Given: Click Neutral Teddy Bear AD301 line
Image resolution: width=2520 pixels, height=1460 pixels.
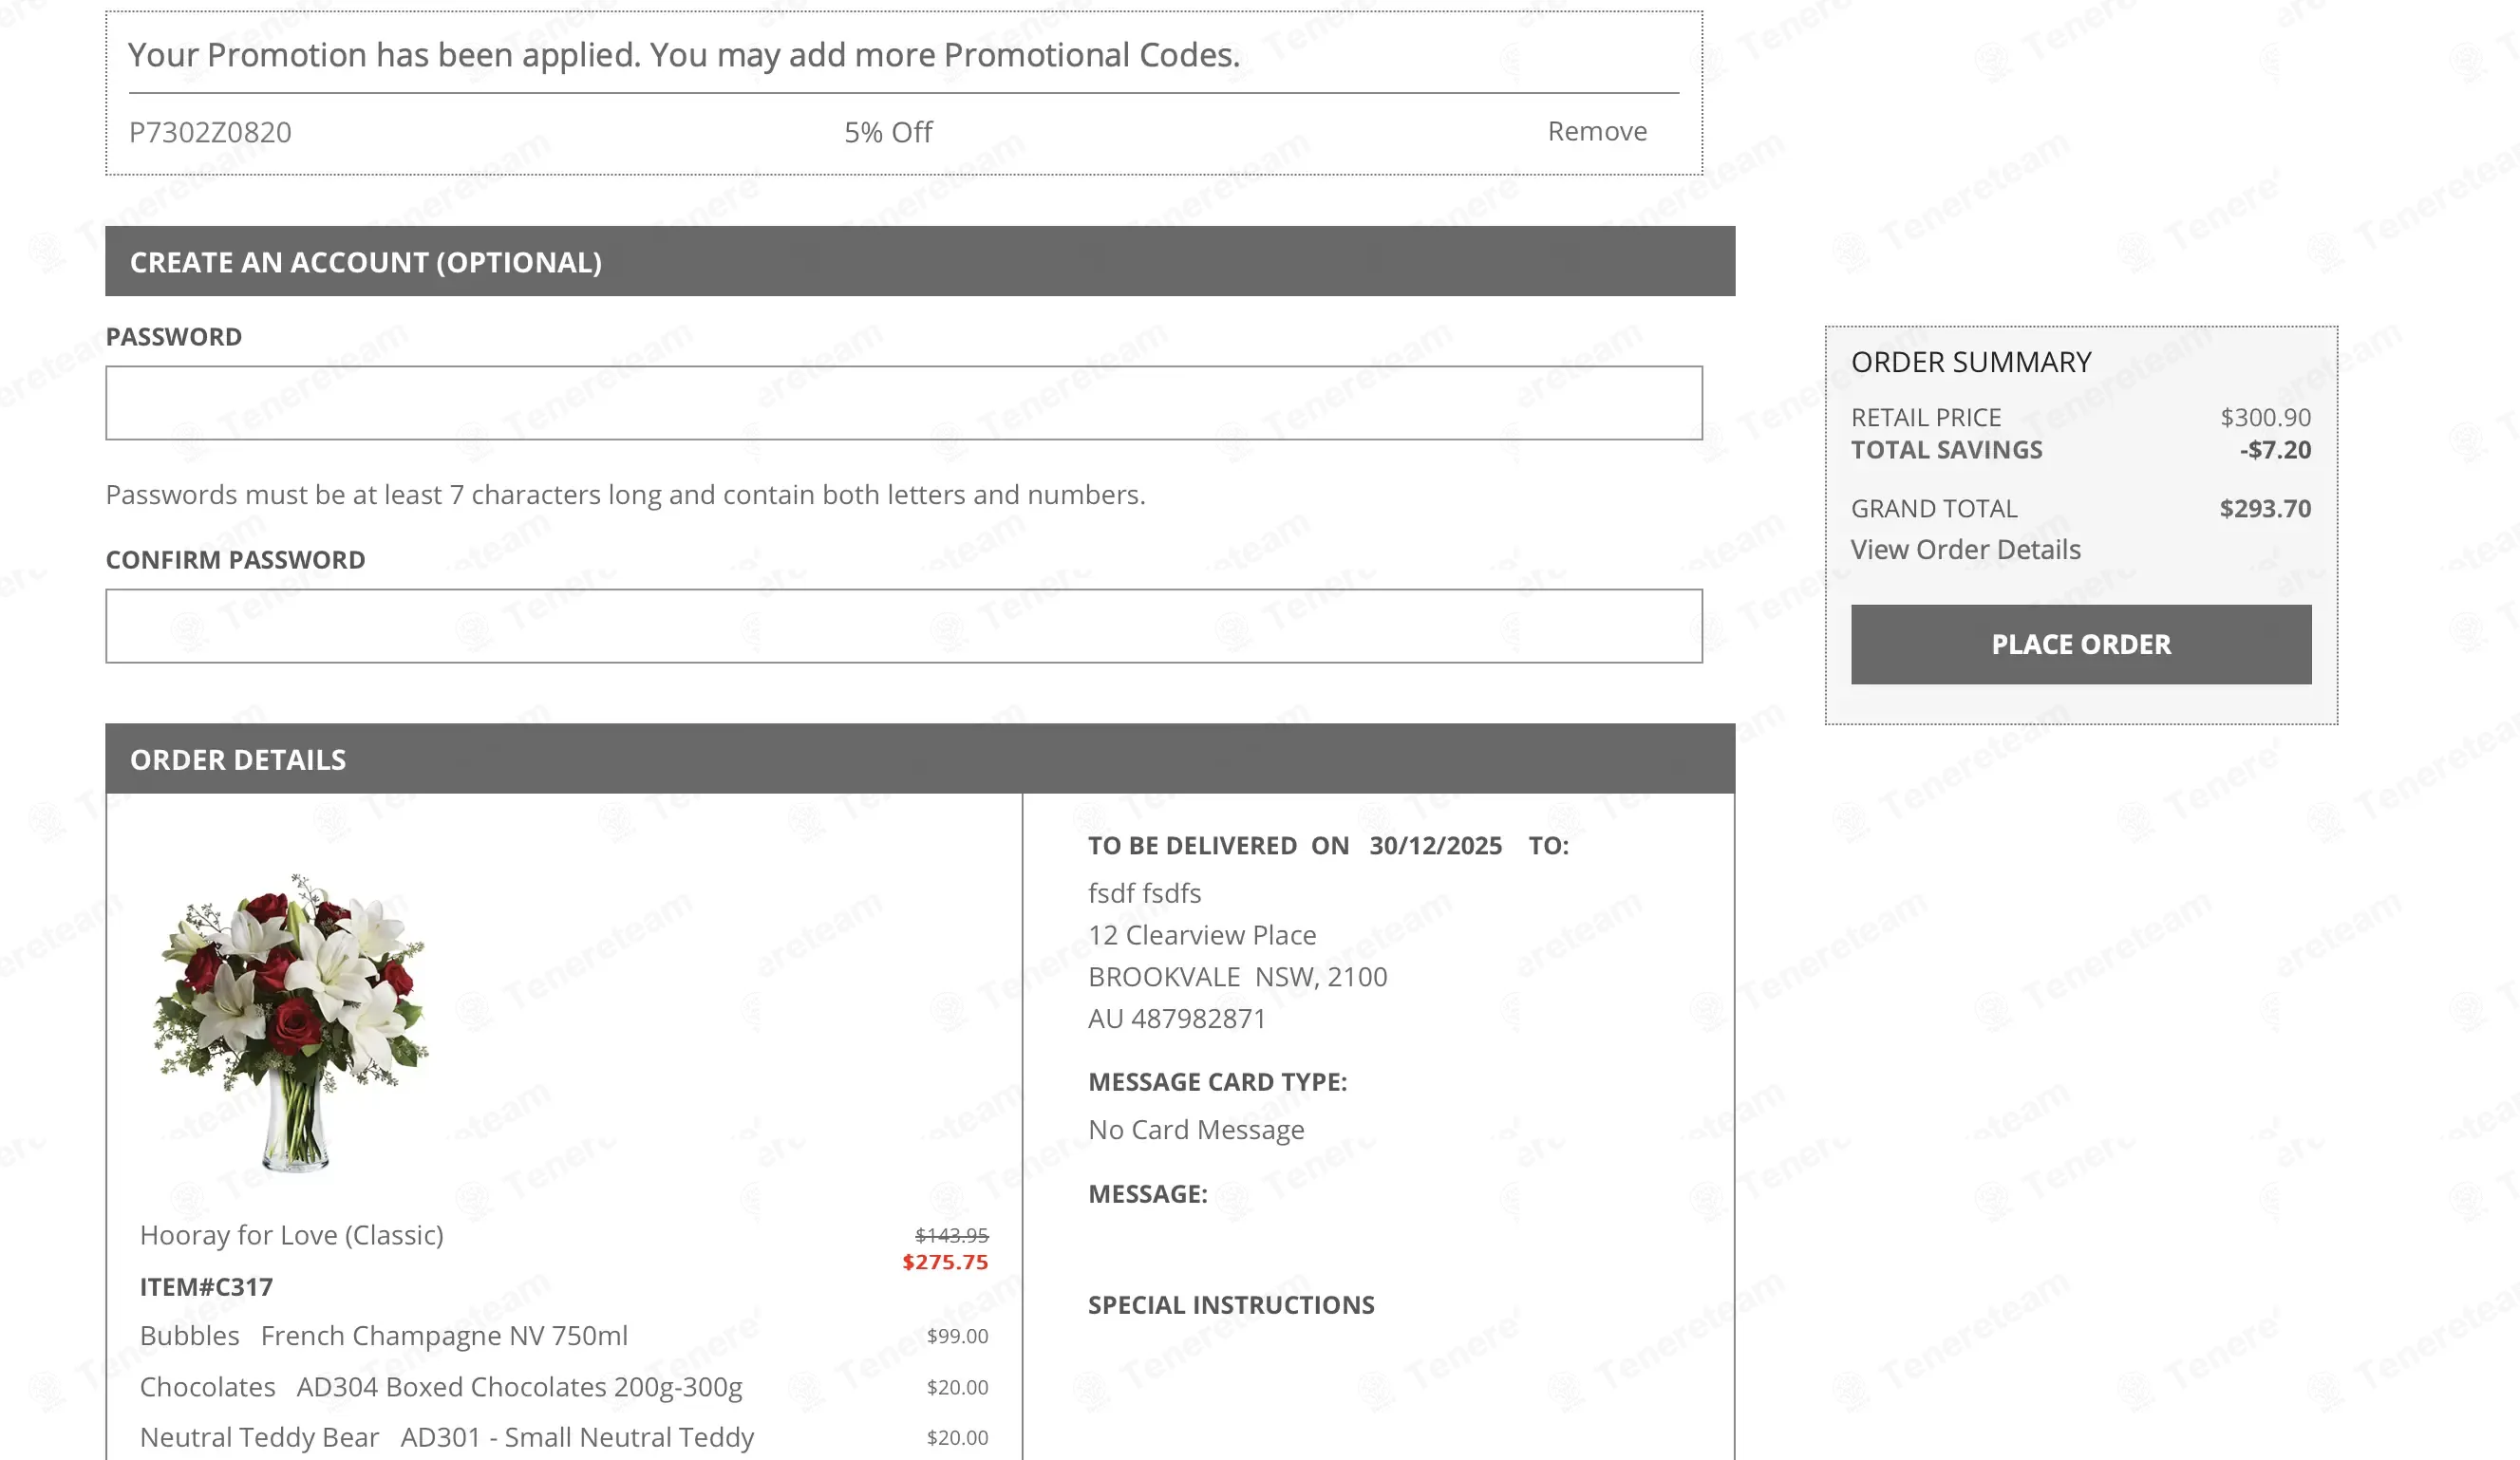Looking at the screenshot, I should point(447,1437).
